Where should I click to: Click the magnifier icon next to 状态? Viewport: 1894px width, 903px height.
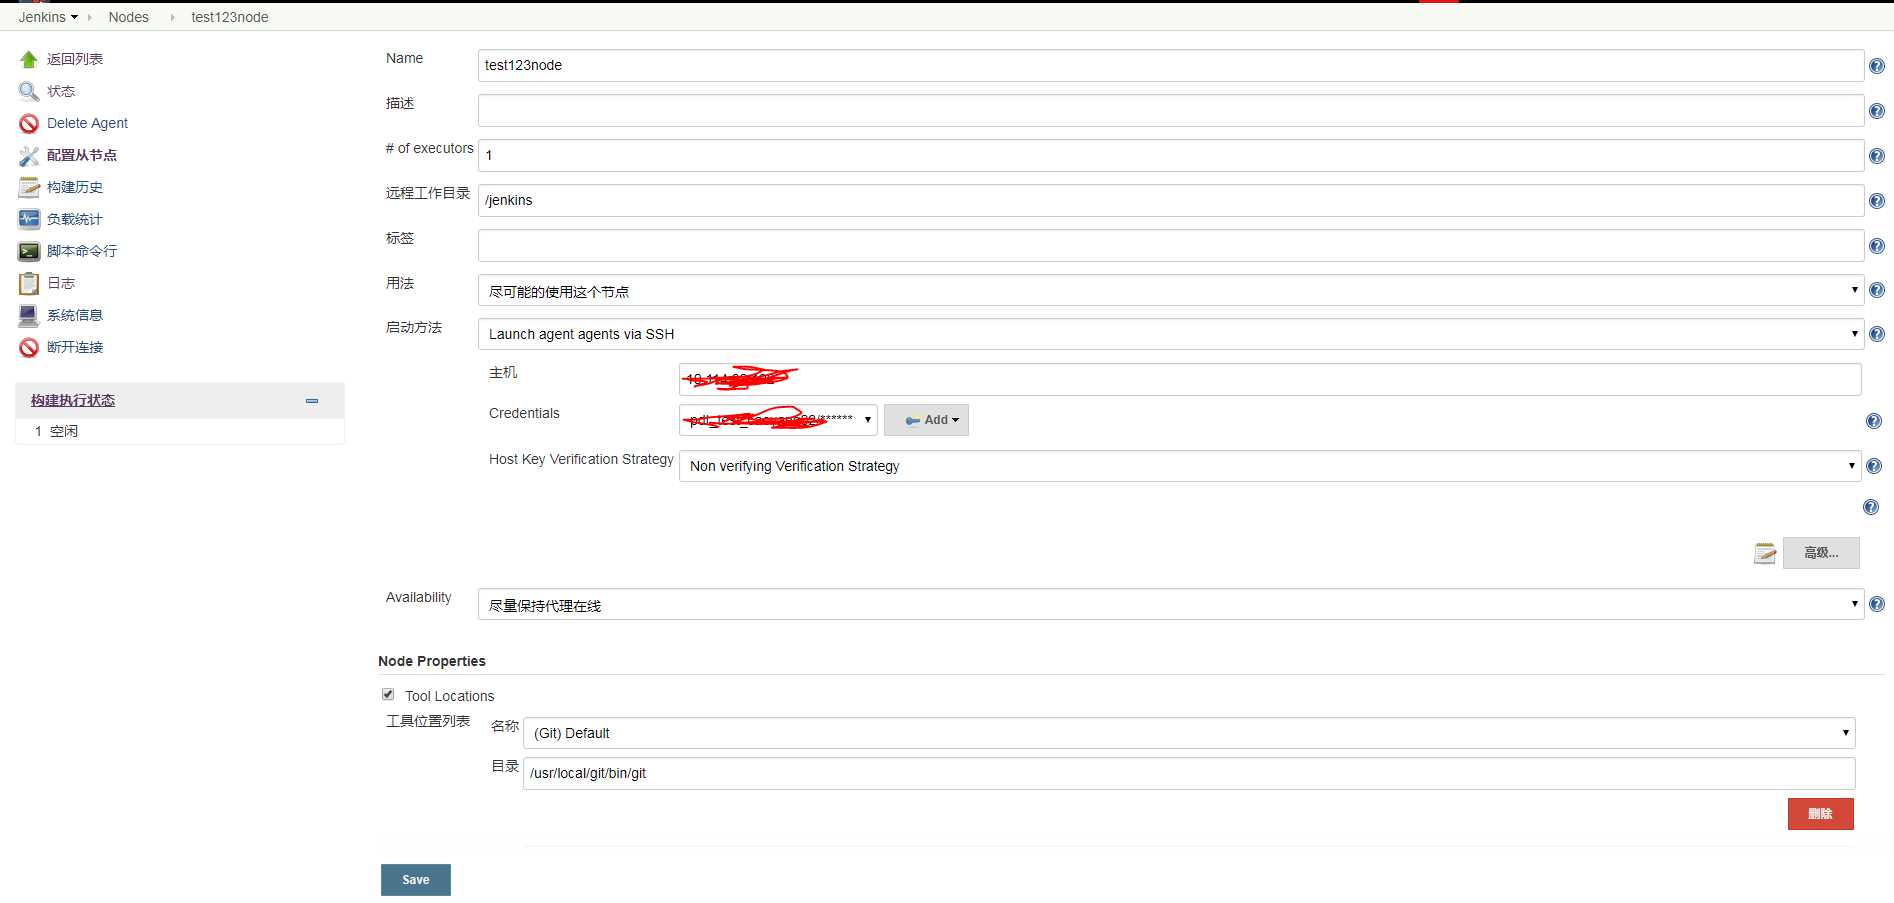pyautogui.click(x=29, y=92)
